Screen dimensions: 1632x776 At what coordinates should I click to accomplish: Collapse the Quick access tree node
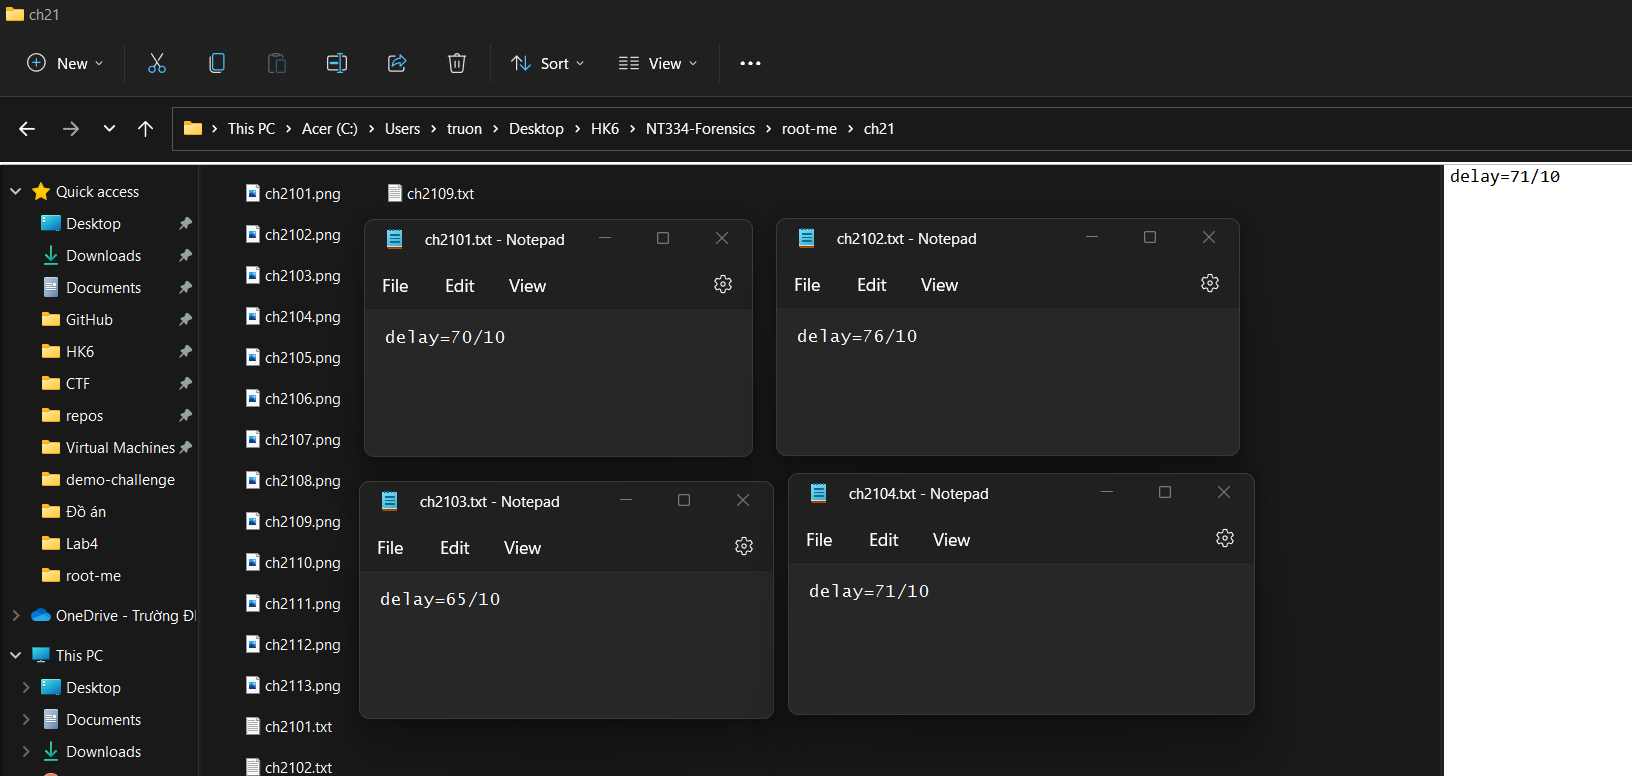(16, 191)
